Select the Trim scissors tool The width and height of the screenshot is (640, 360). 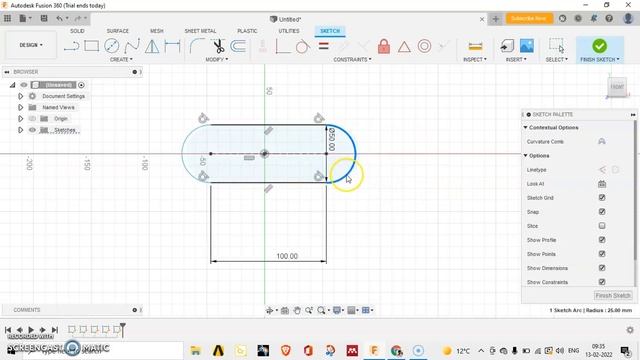(219, 46)
